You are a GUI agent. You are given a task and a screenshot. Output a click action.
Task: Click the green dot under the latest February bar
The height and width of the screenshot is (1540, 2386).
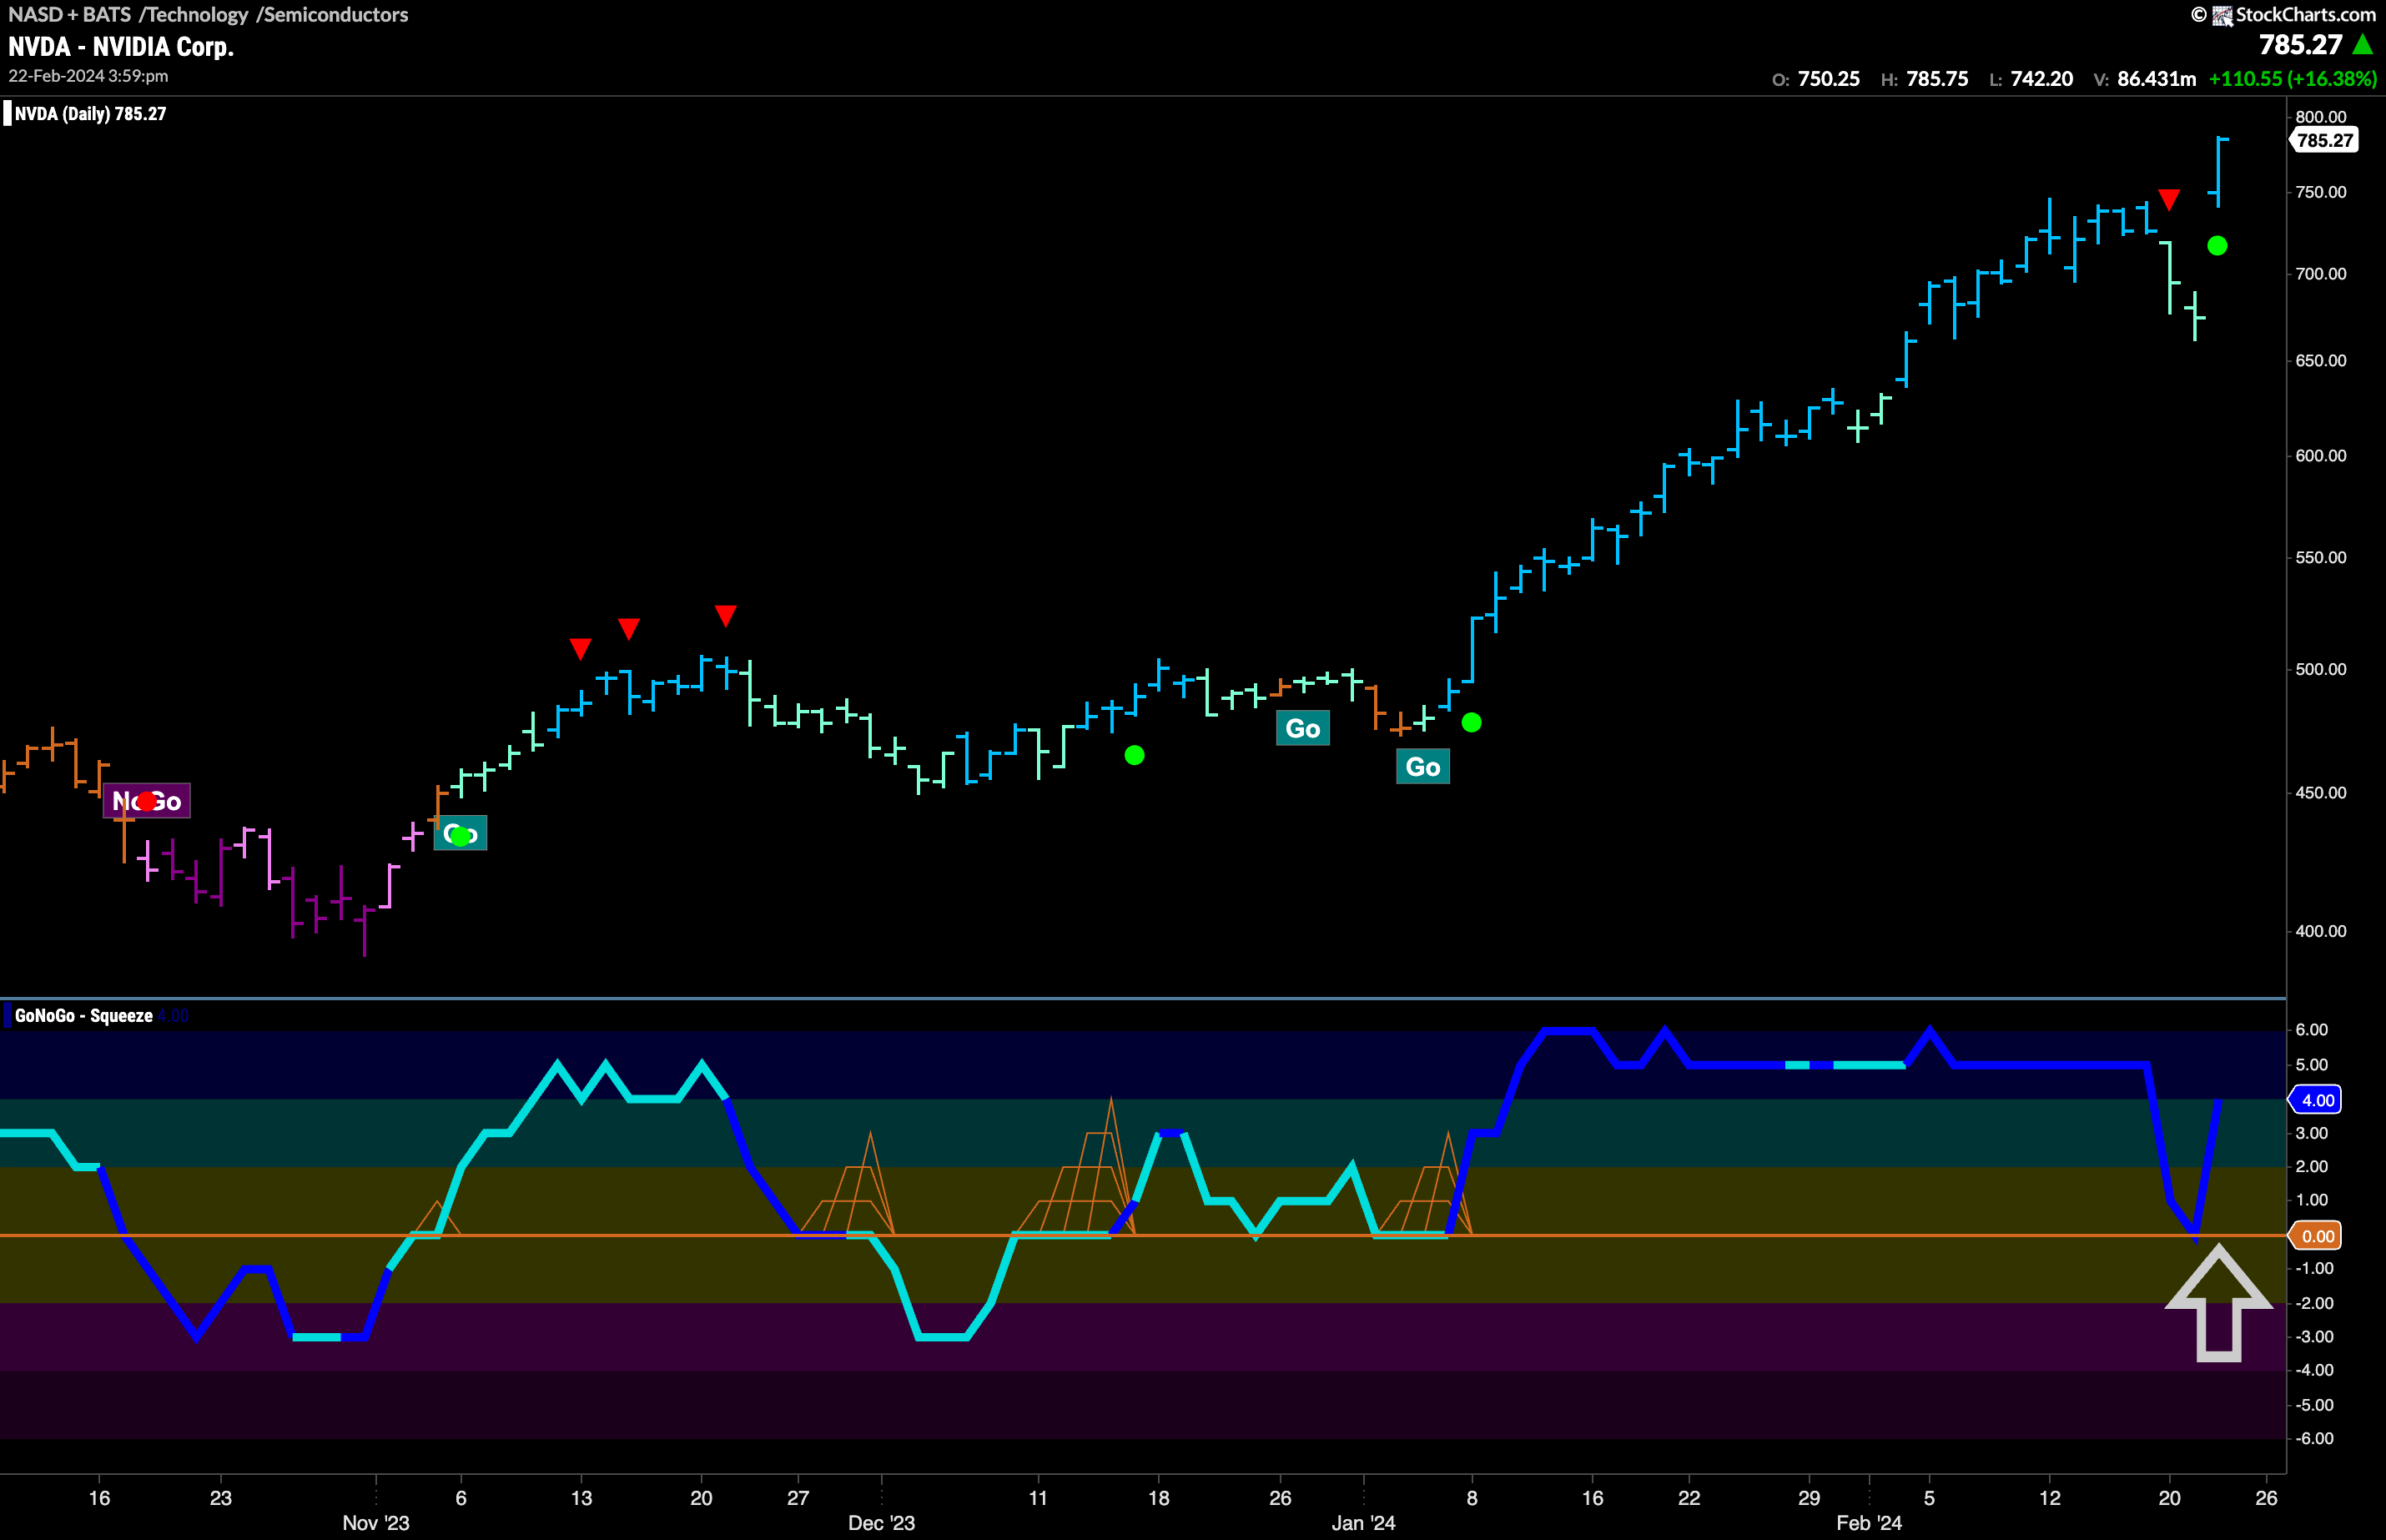2217,245
